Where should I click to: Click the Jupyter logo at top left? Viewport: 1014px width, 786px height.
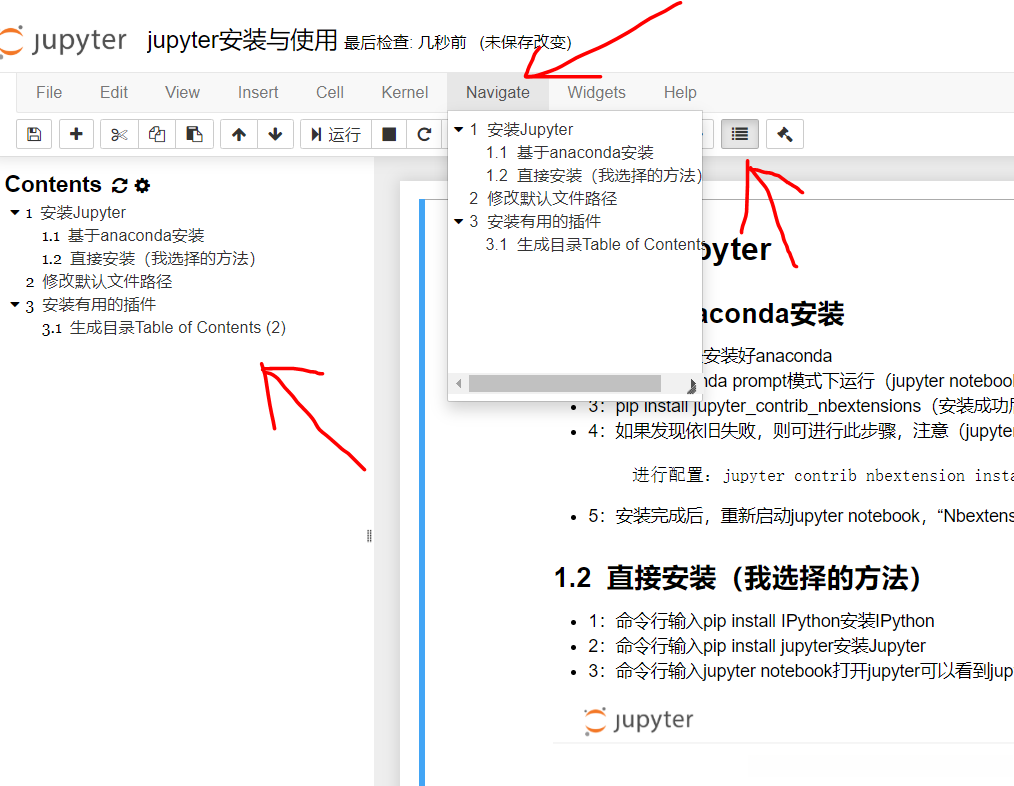(63, 41)
